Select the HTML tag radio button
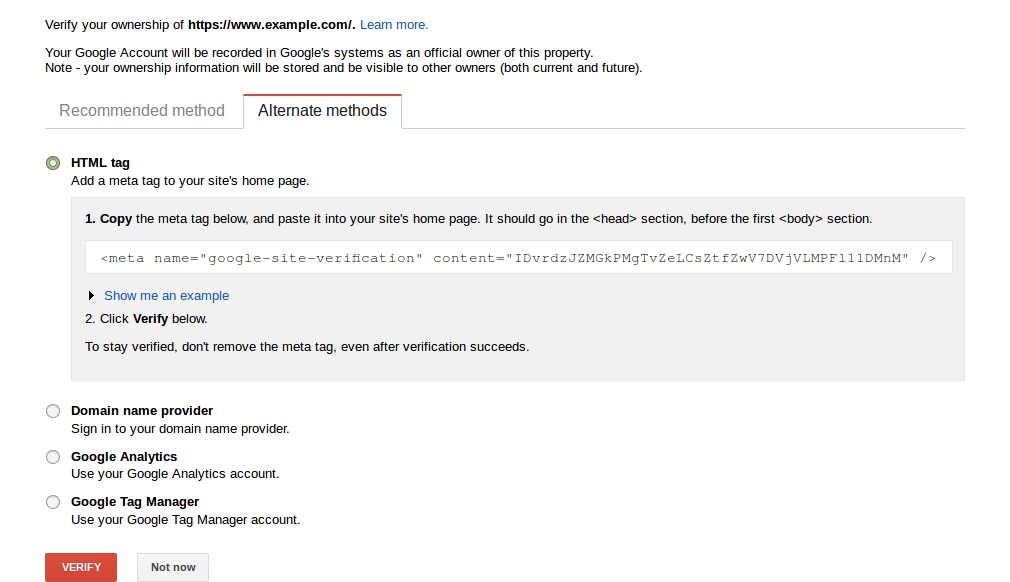 point(53,163)
